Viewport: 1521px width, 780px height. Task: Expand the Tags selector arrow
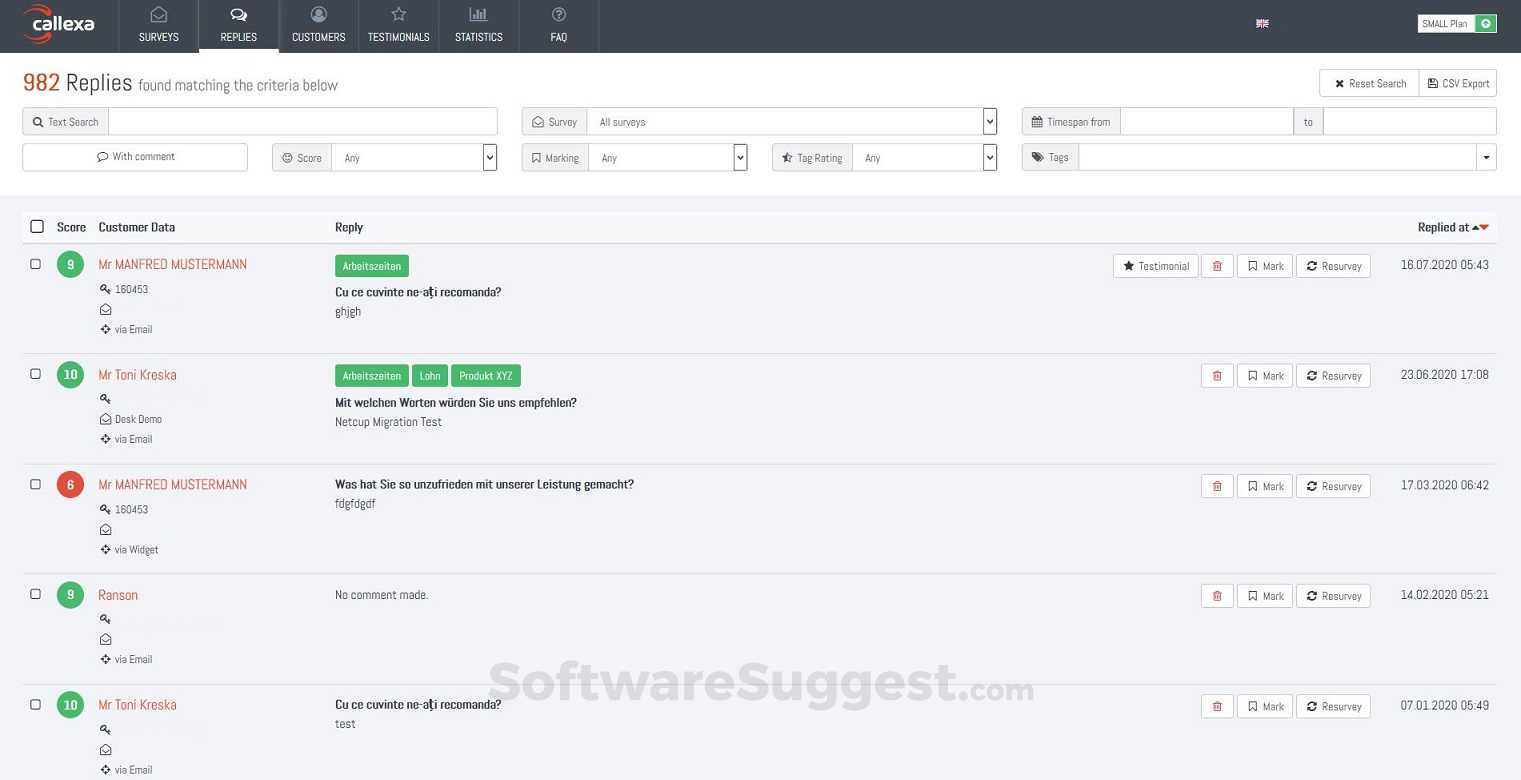click(1486, 158)
